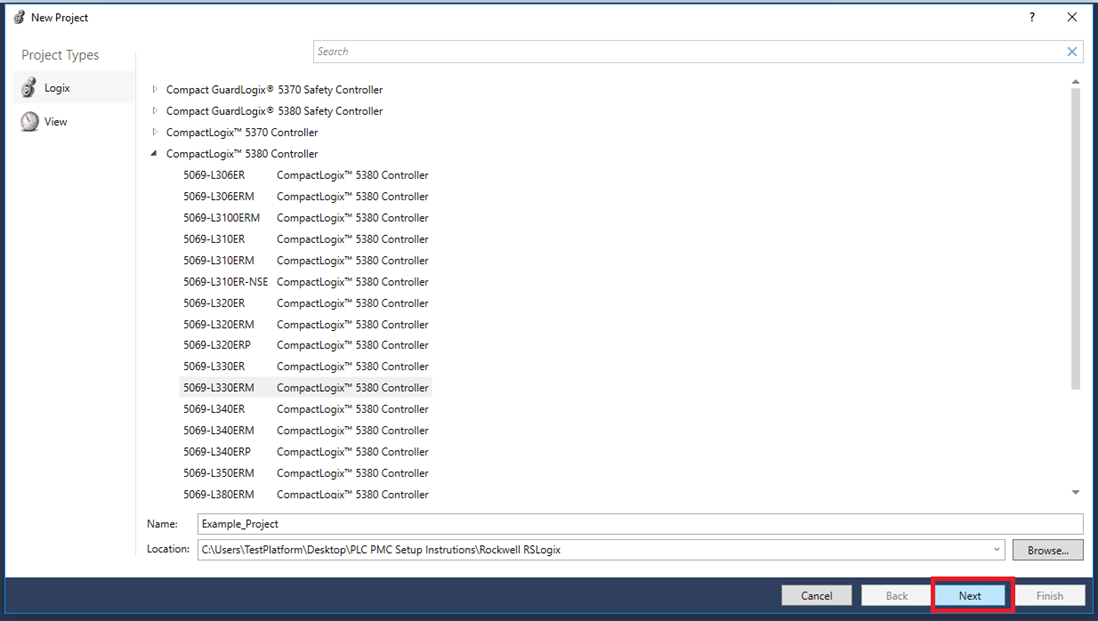Click the Next button

coord(970,595)
